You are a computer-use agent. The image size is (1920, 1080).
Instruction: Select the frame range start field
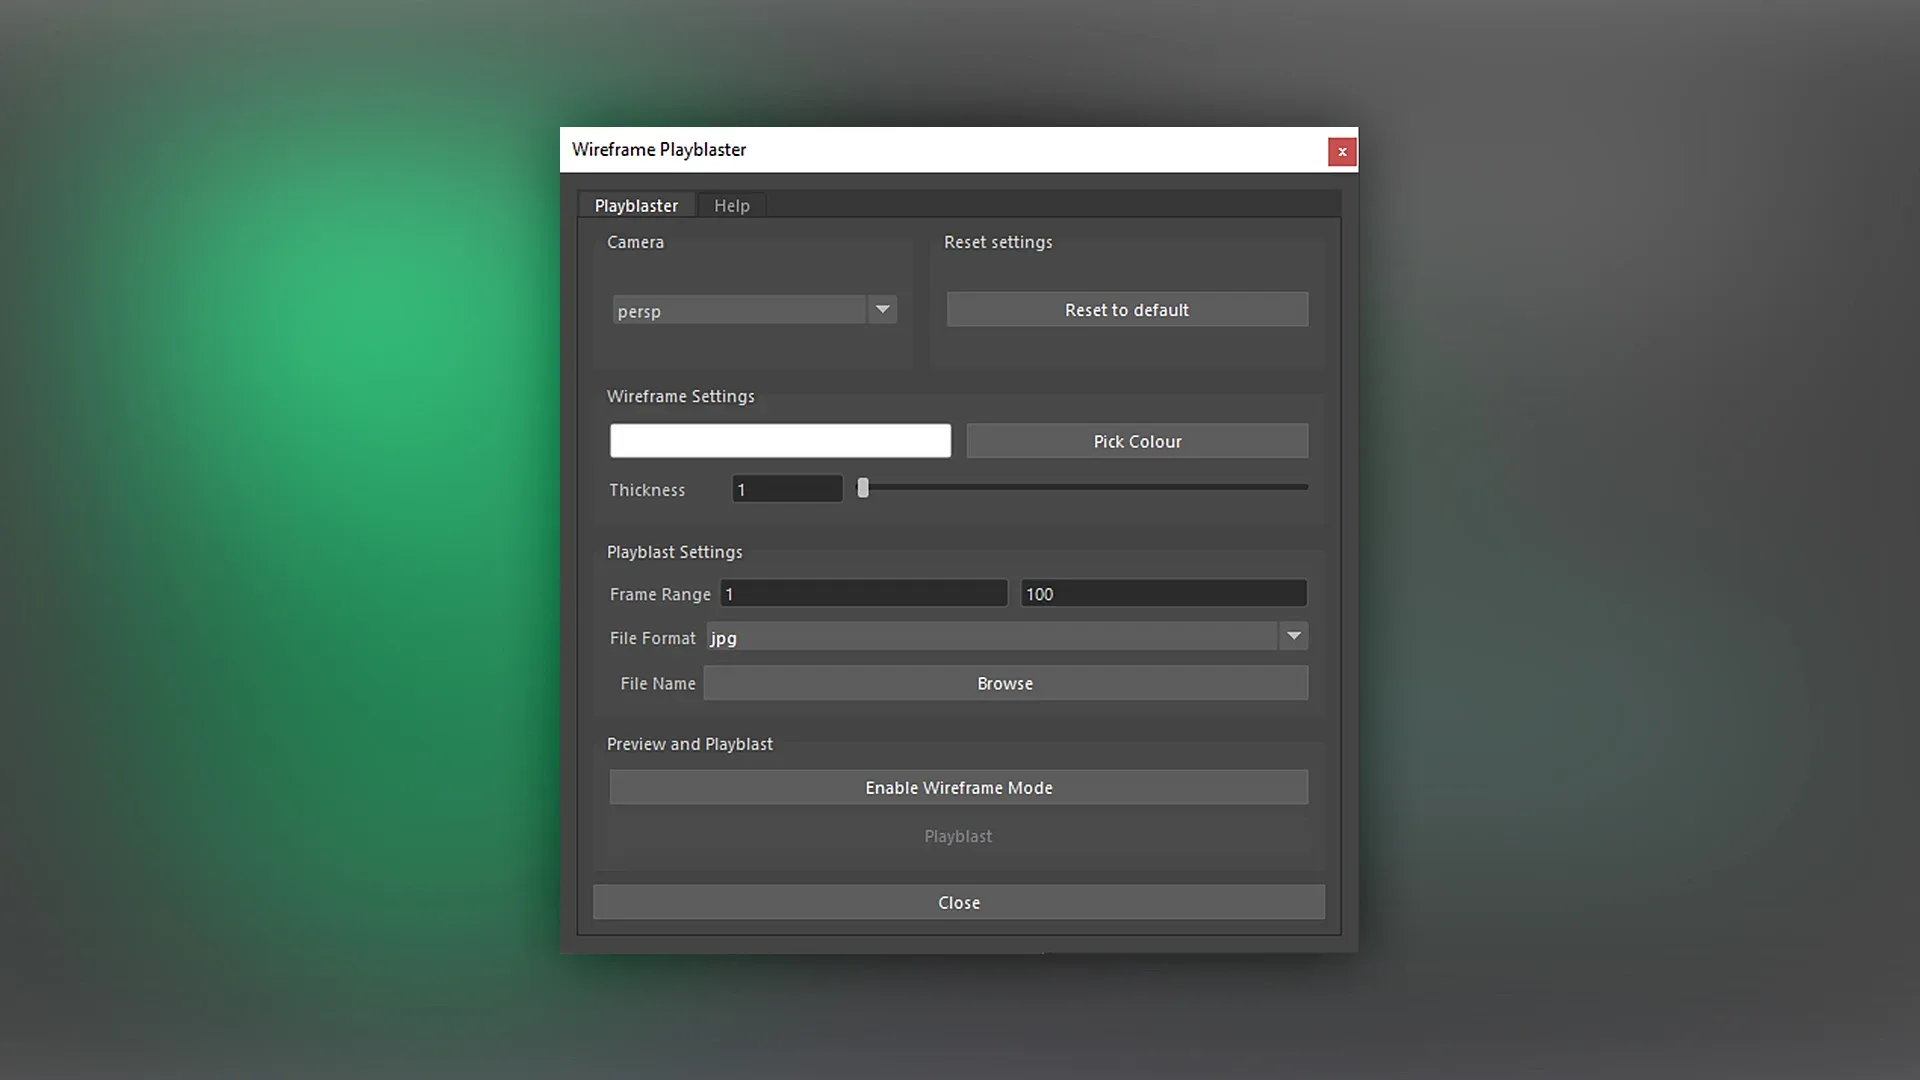[x=863, y=593]
